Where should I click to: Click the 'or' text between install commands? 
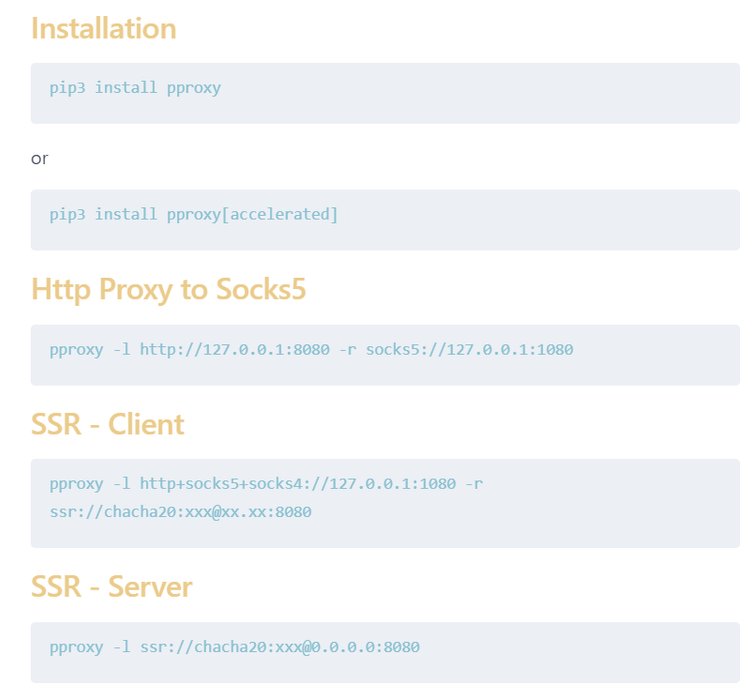(x=39, y=158)
